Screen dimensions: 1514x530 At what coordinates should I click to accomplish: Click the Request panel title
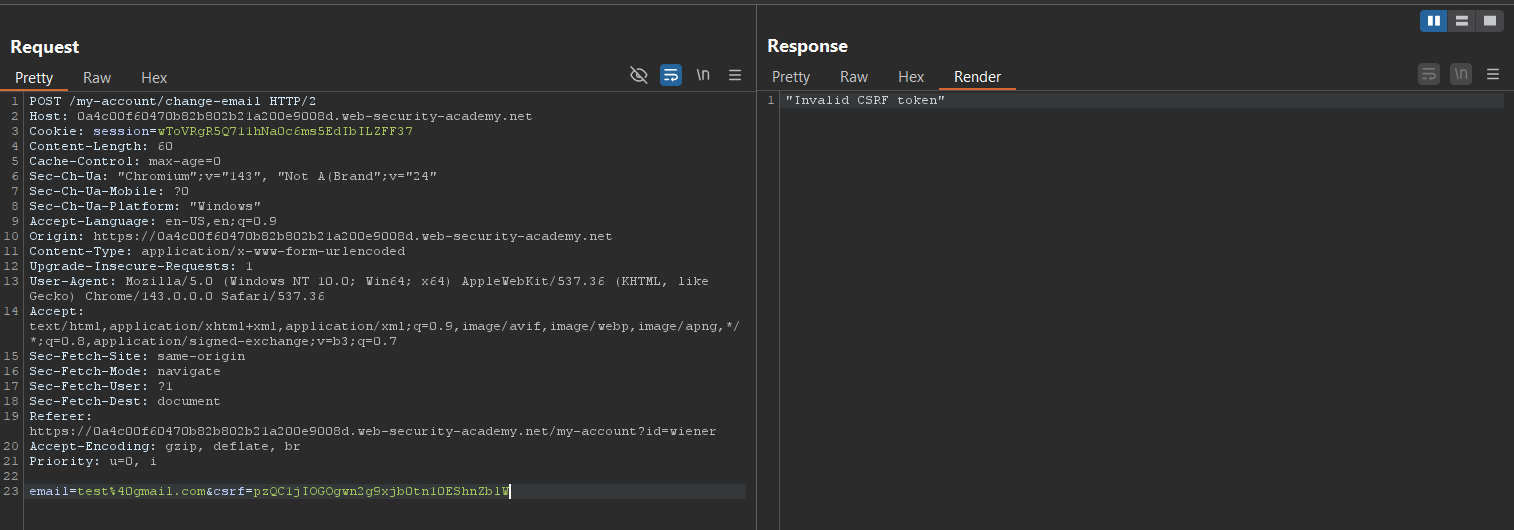point(45,47)
